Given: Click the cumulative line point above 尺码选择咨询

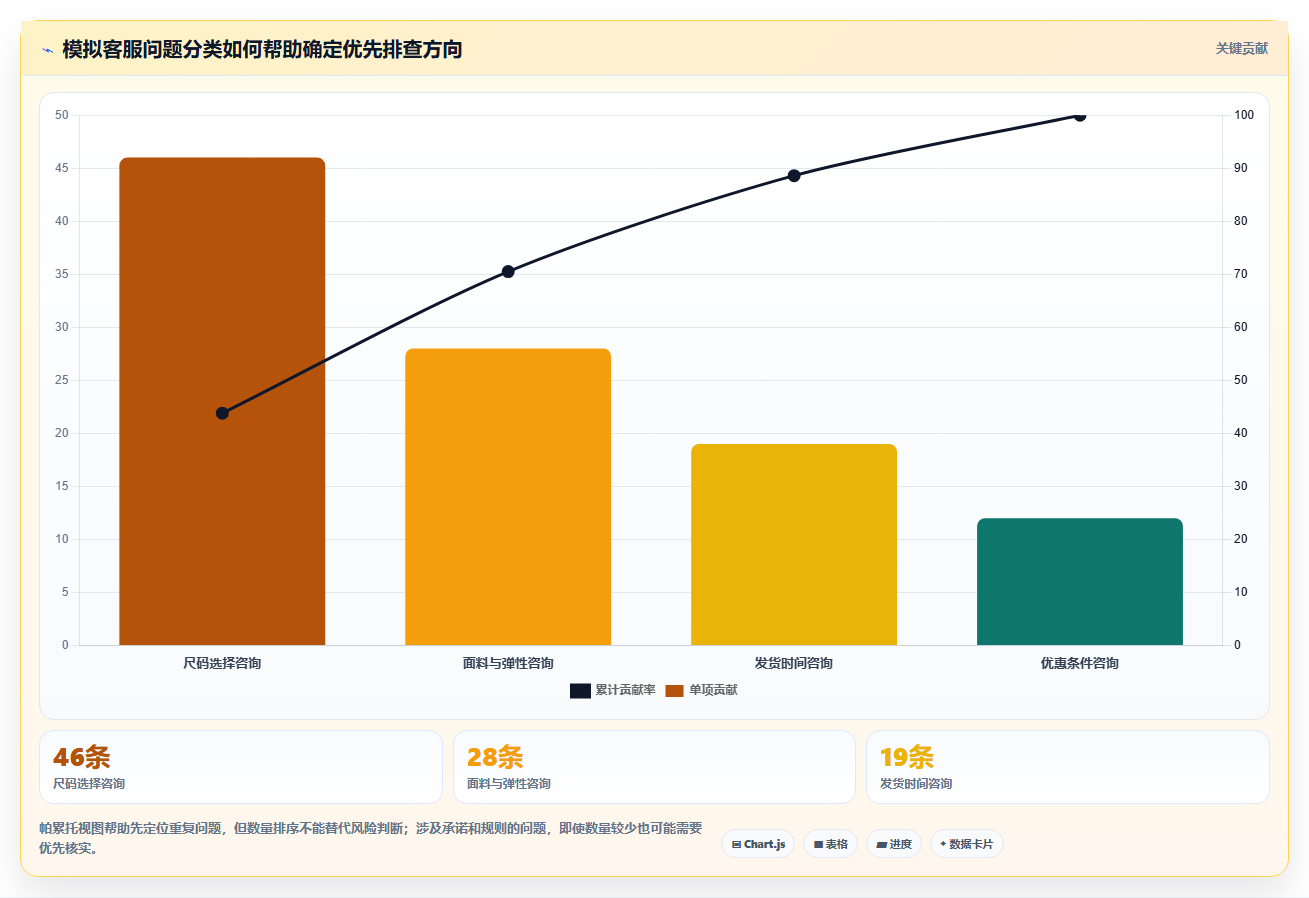Looking at the screenshot, I should point(222,413).
